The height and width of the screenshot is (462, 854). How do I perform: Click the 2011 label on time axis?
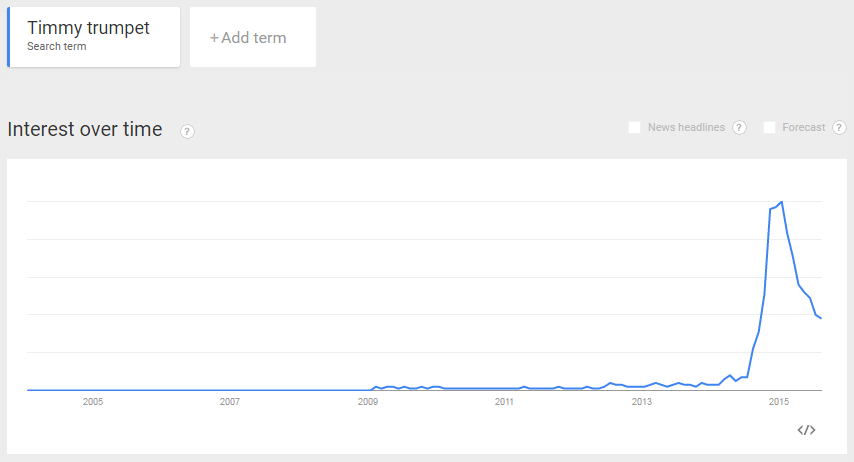tap(504, 402)
